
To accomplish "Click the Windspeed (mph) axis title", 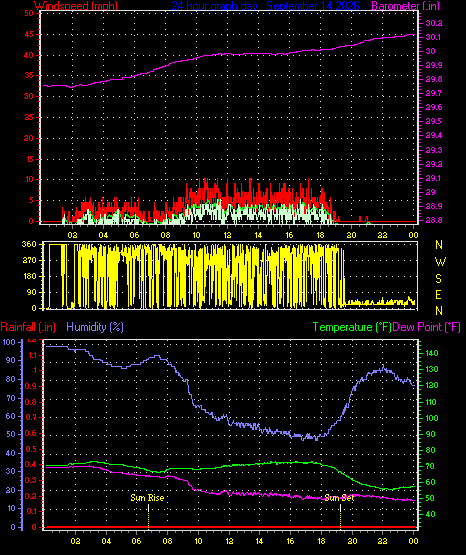I will point(76,5).
